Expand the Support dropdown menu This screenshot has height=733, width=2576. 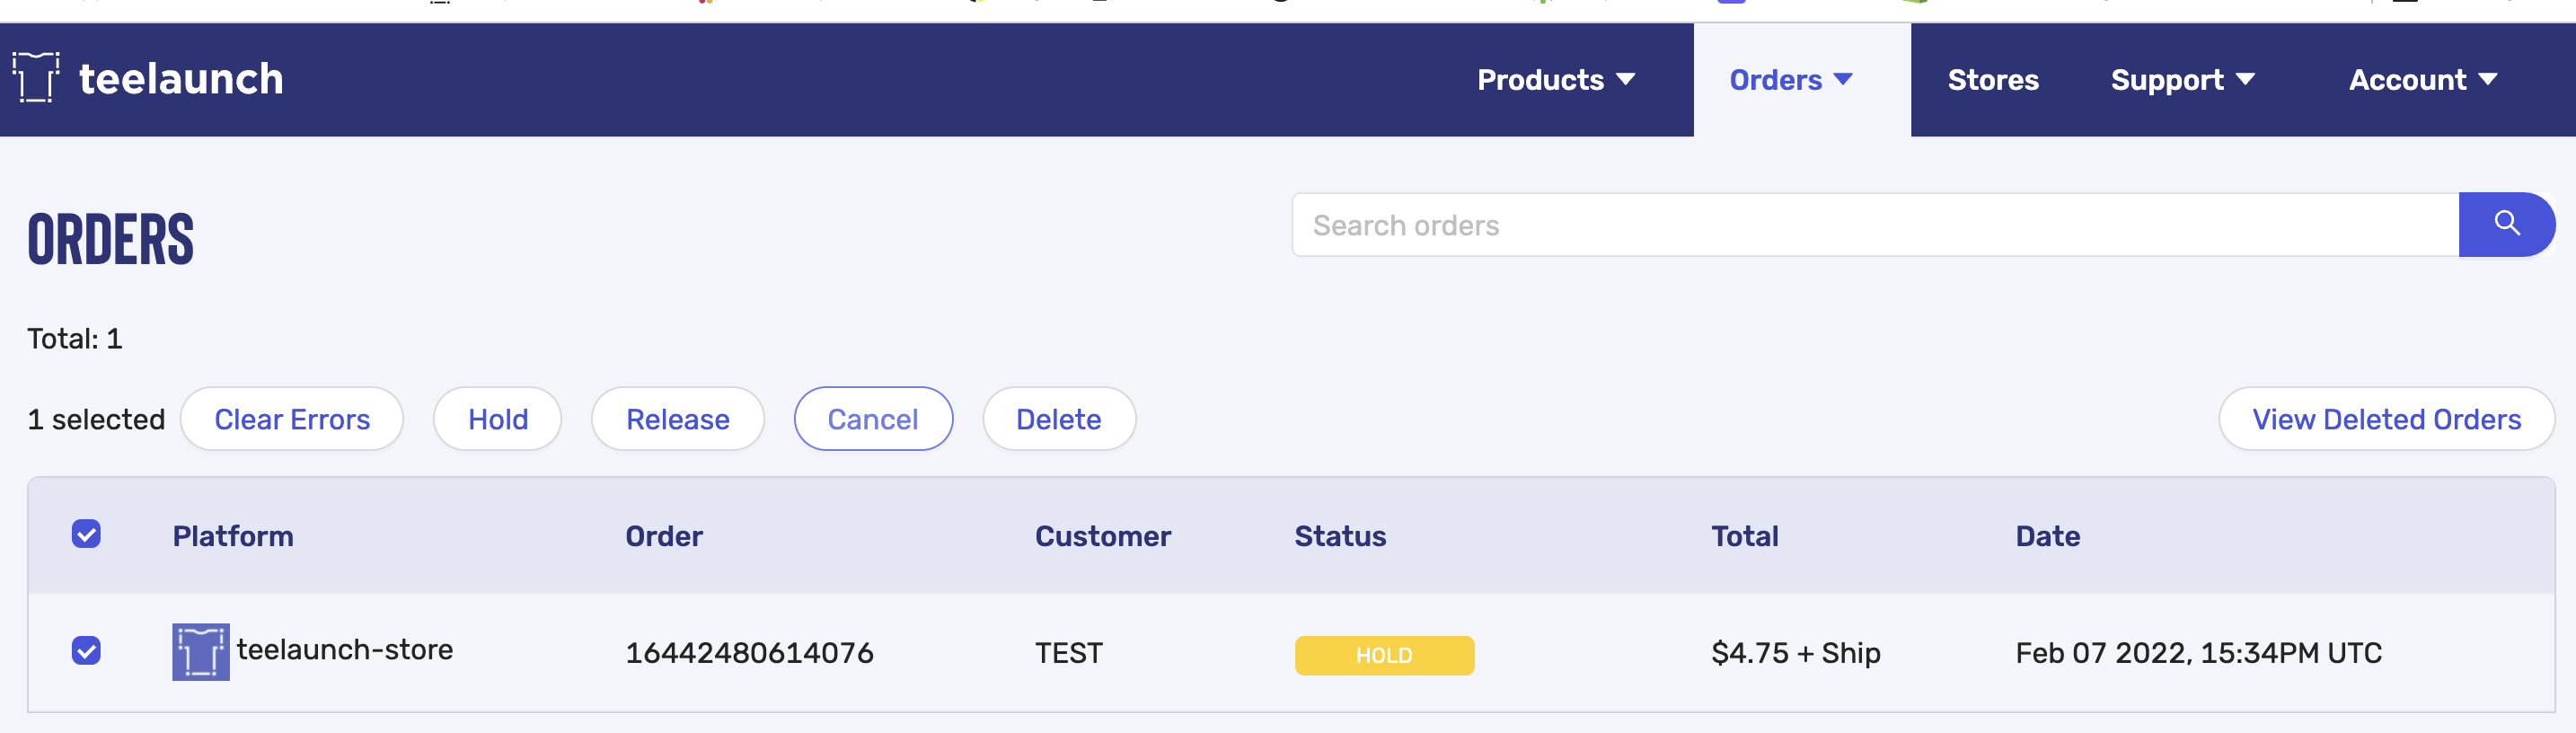click(x=2181, y=80)
